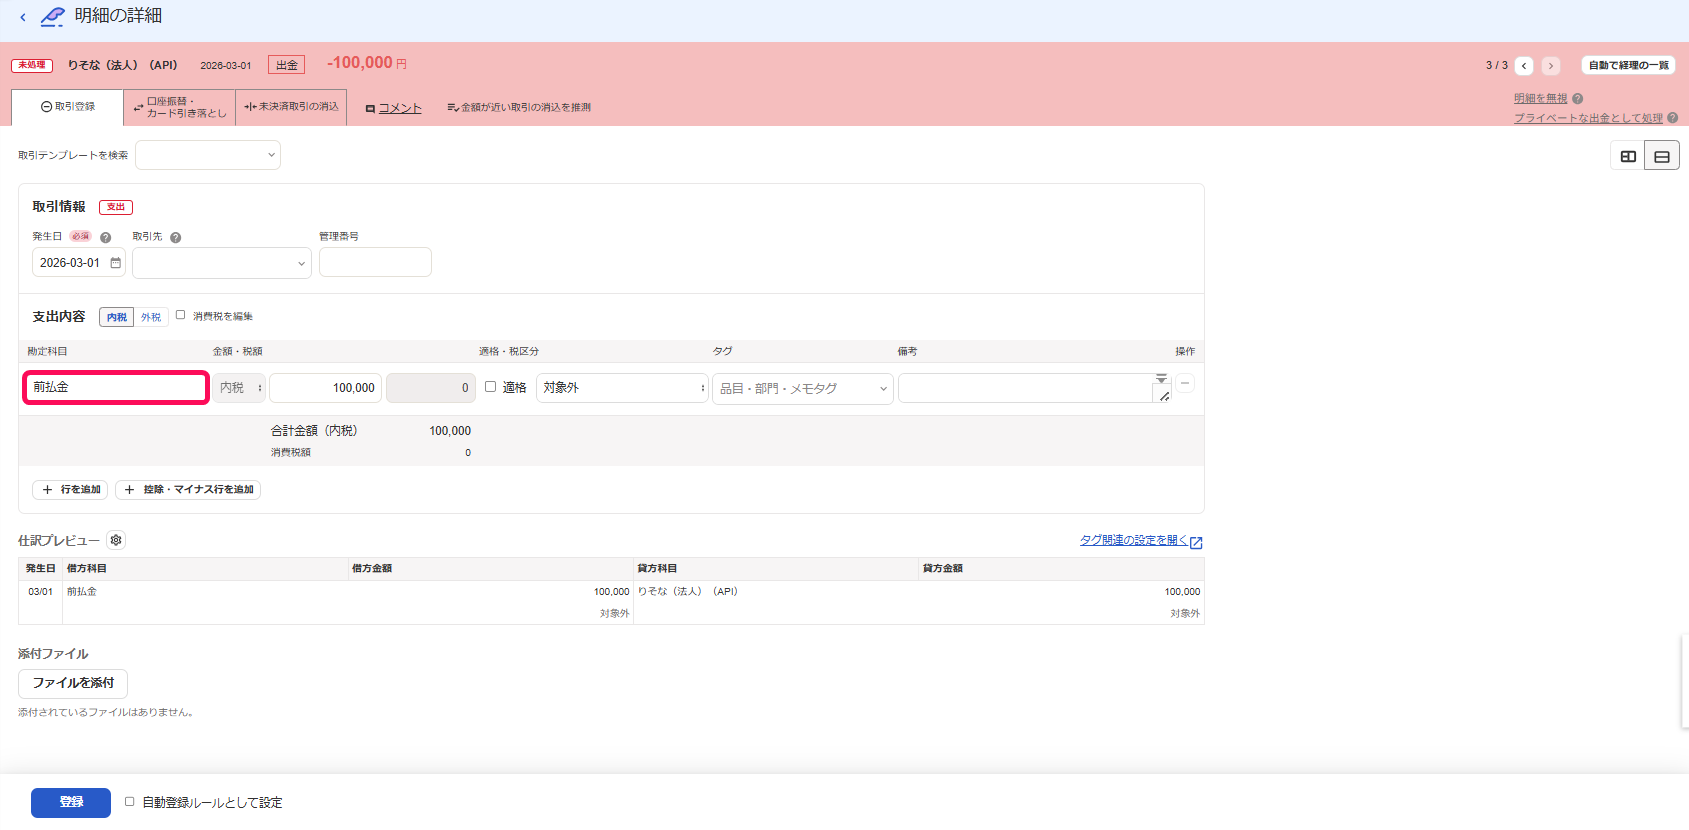
Task: Open the 対象外 tax category dropdown
Action: 622,388
